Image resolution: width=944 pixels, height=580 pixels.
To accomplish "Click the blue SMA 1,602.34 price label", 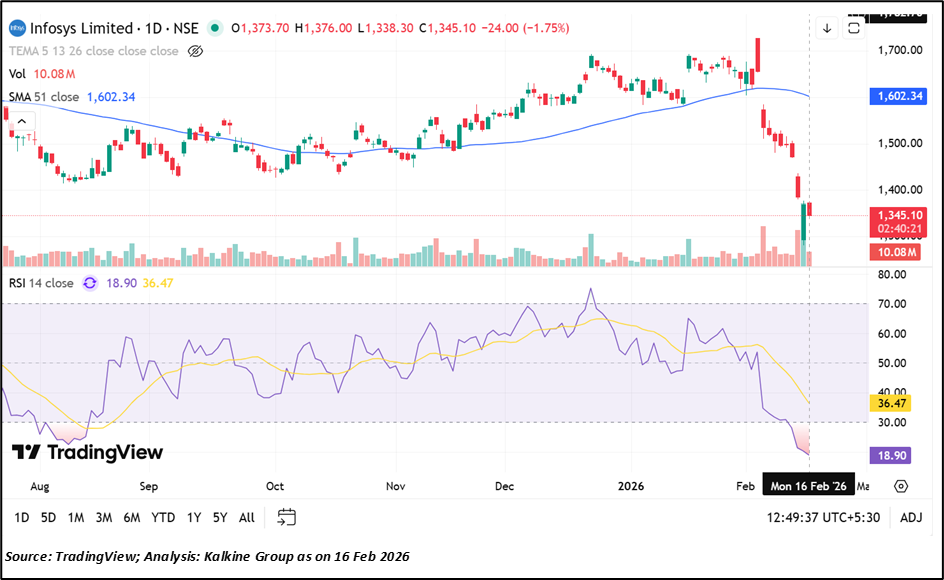I will [x=898, y=97].
